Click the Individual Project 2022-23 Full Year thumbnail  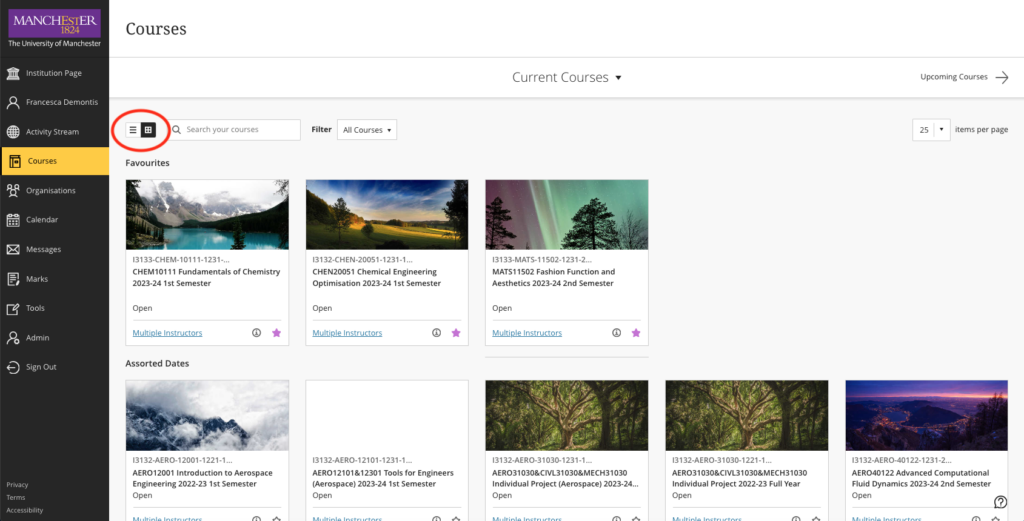point(746,415)
